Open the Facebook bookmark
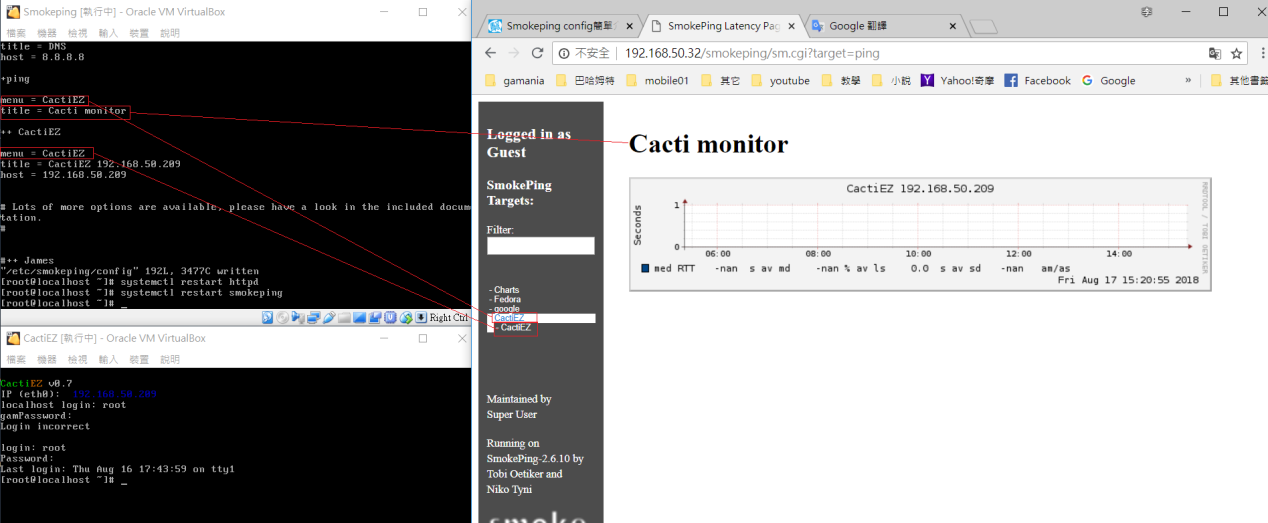This screenshot has width=1268, height=523. pyautogui.click(x=1037, y=81)
